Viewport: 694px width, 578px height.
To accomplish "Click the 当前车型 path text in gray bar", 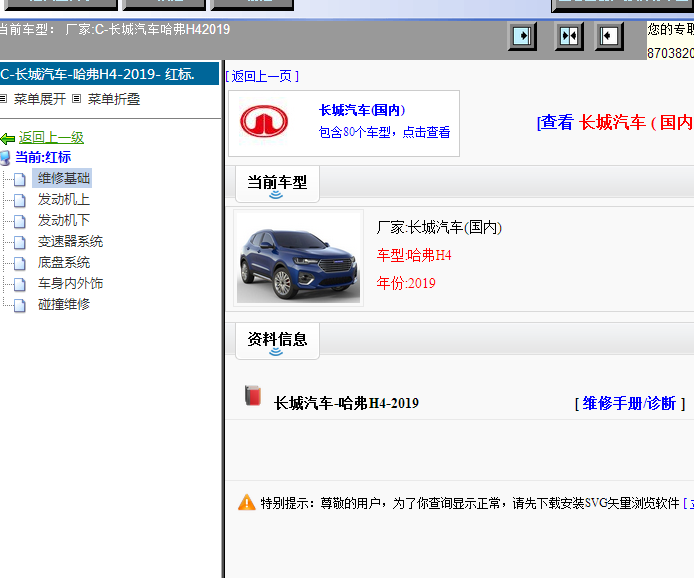I will pos(115,30).
